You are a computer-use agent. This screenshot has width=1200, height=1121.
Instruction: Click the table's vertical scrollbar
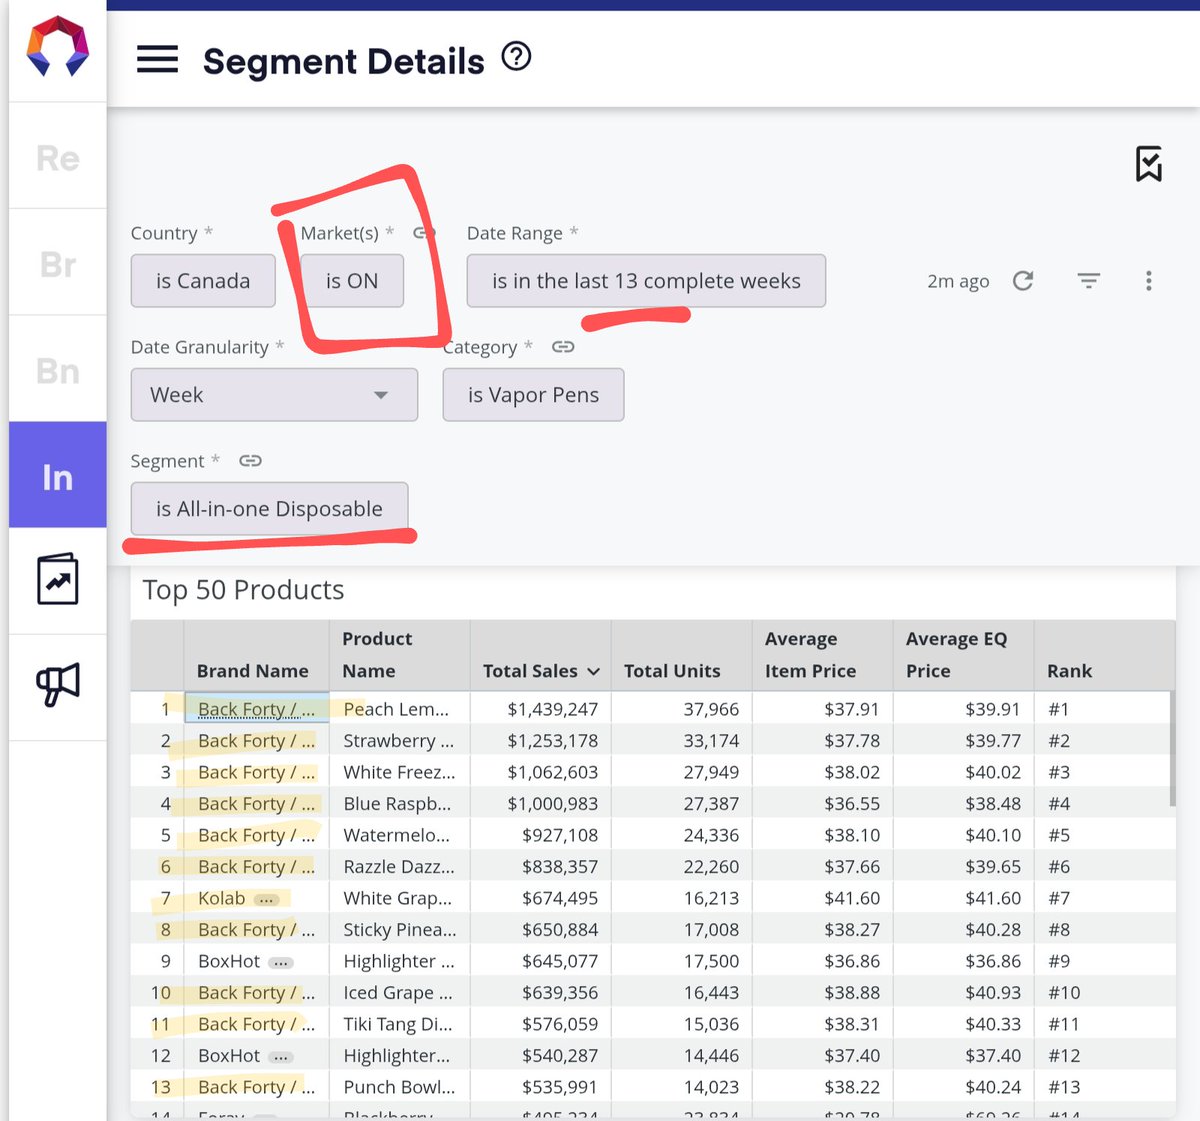(x=1172, y=750)
